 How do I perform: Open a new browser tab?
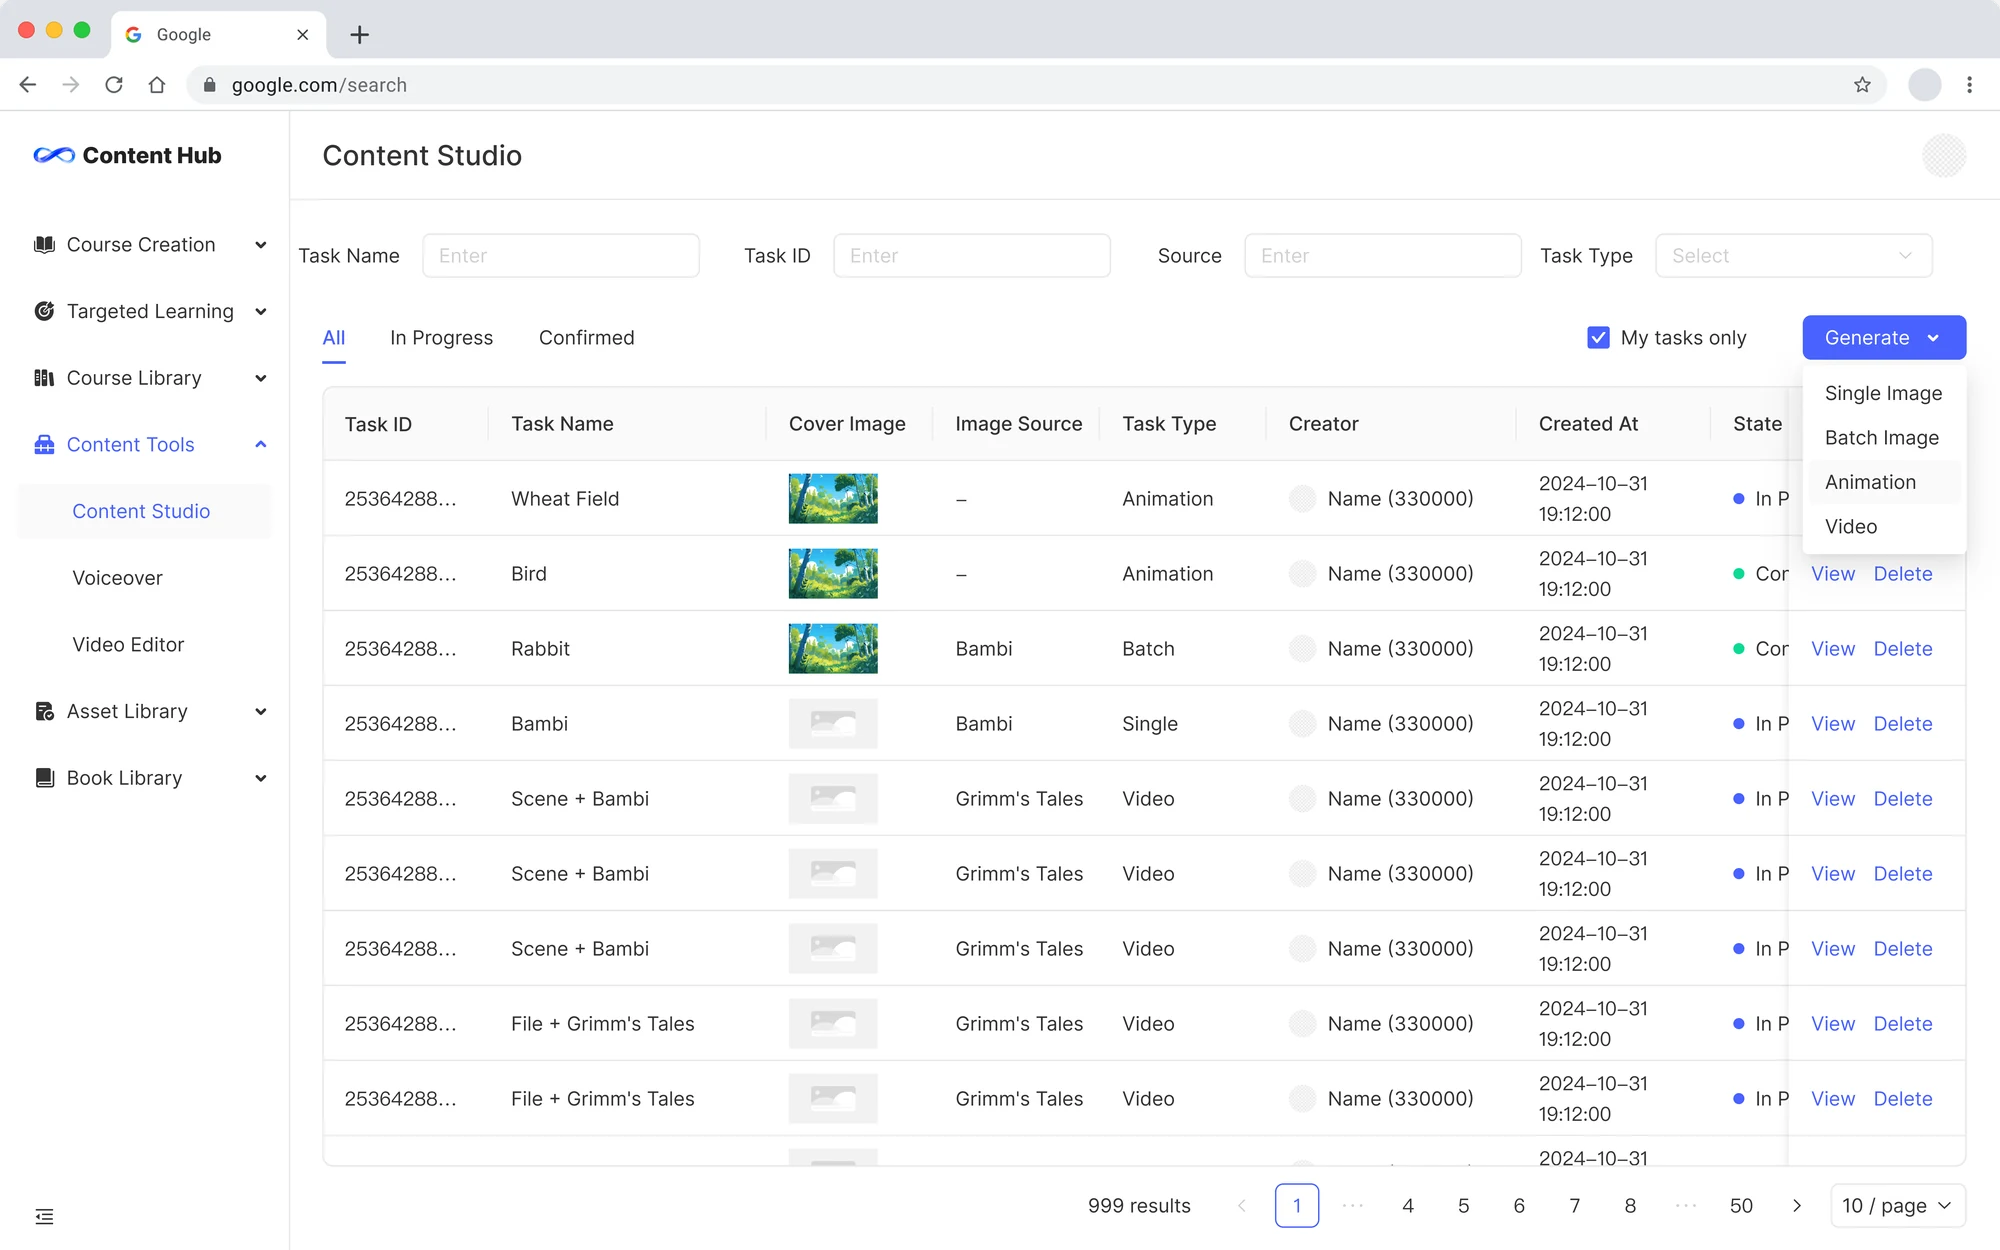pyautogui.click(x=360, y=35)
